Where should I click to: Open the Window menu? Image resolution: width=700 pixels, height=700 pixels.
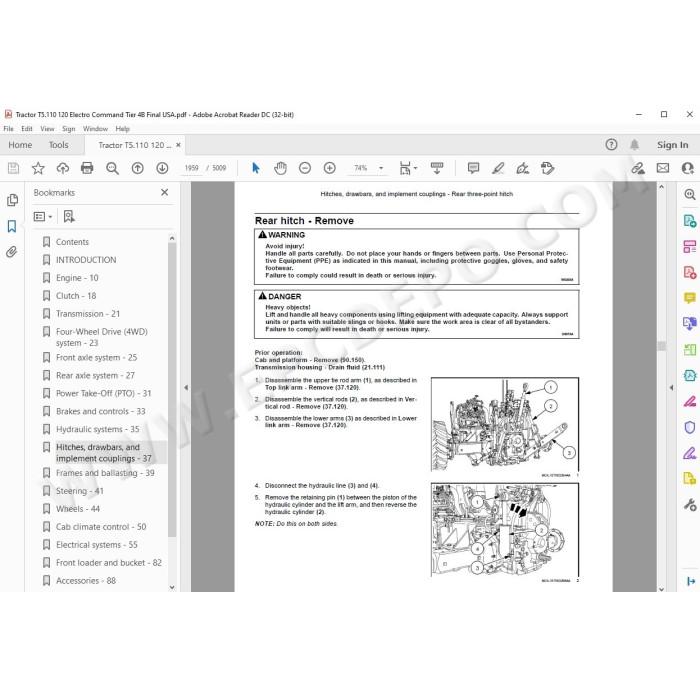pyautogui.click(x=95, y=129)
